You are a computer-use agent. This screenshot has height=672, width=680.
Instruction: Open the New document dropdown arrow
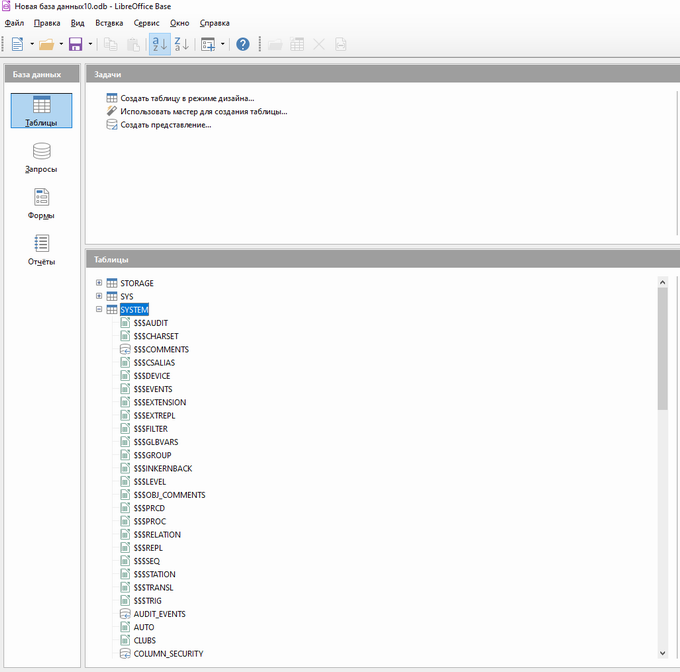point(32,44)
